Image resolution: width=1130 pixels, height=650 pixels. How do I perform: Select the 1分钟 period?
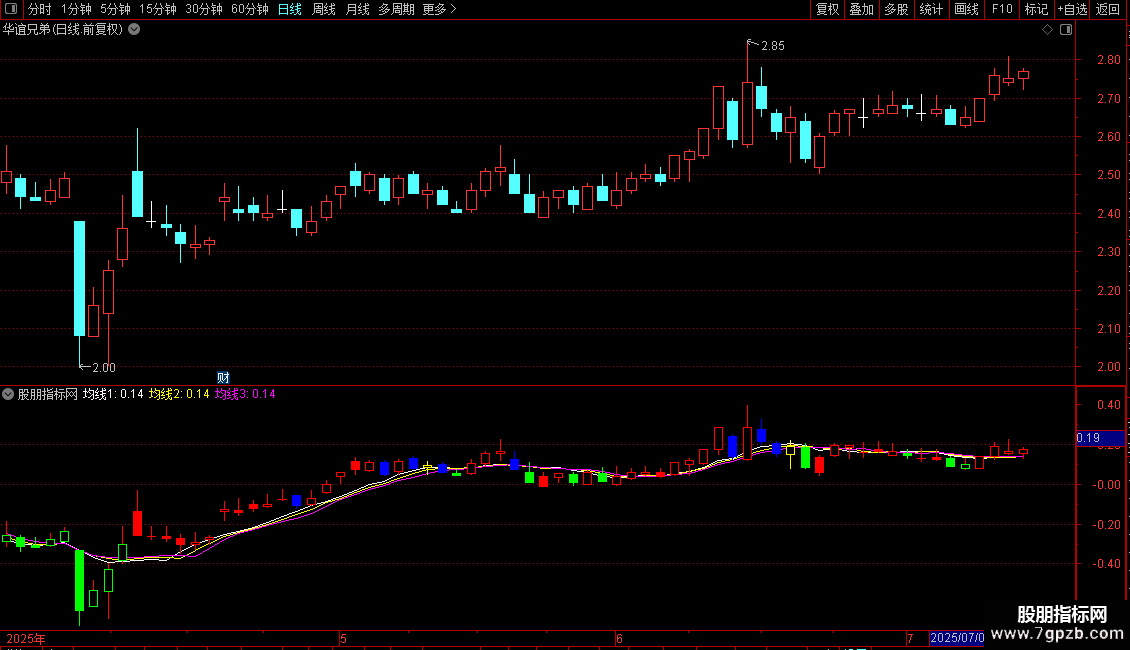click(76, 9)
